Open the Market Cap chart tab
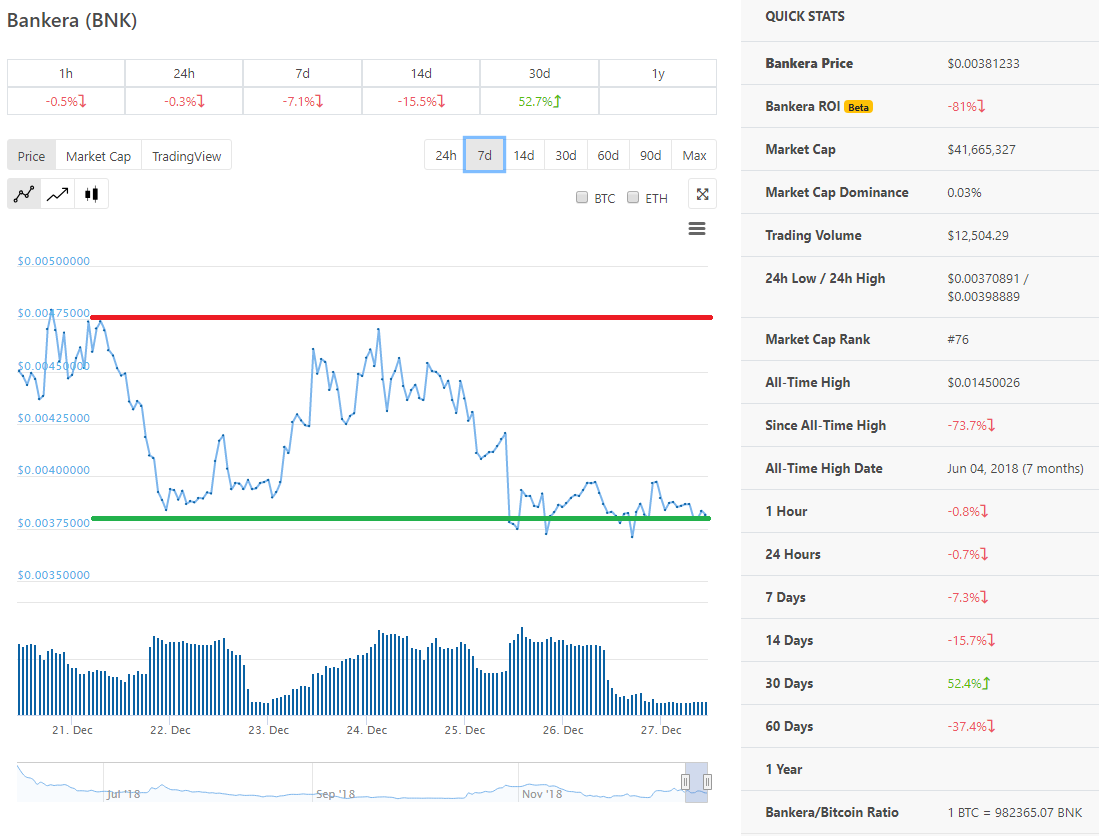1099x836 pixels. pyautogui.click(x=98, y=156)
